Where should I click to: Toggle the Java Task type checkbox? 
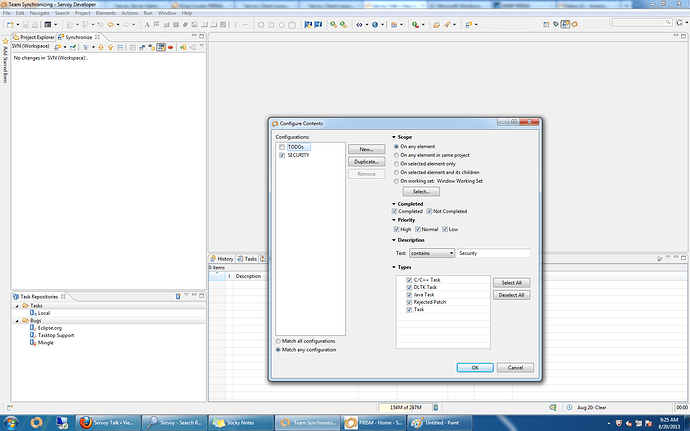tap(409, 295)
